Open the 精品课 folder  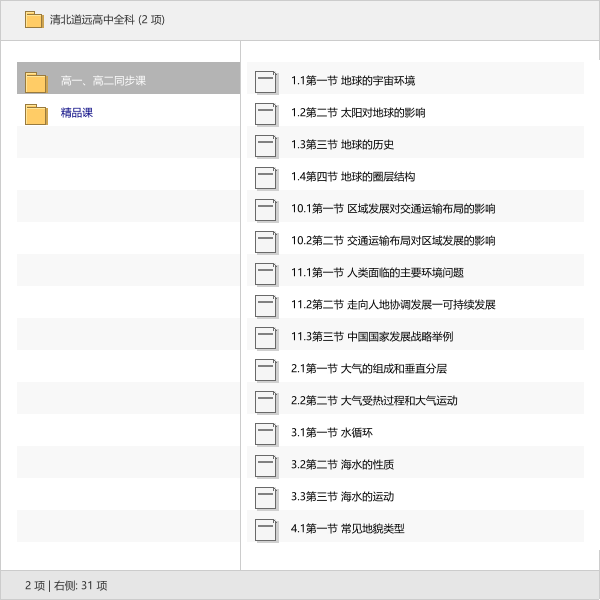[x=77, y=113]
